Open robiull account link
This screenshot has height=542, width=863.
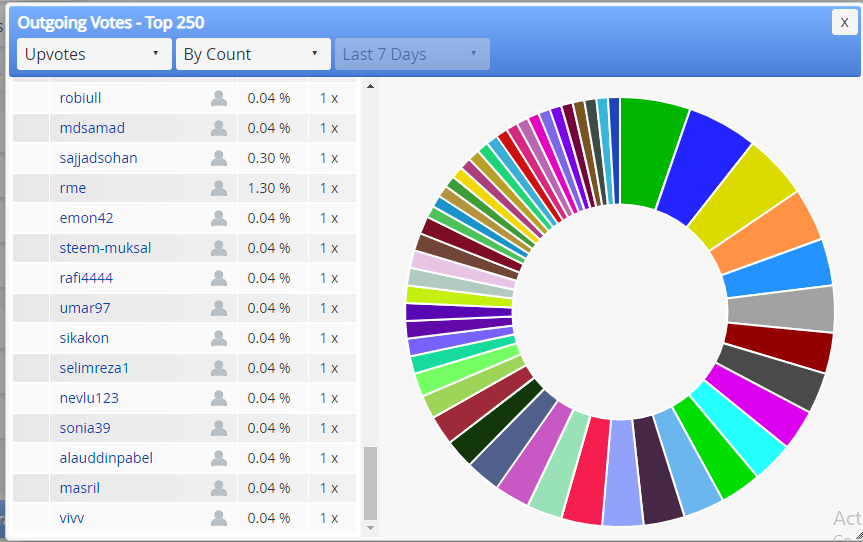click(x=80, y=98)
